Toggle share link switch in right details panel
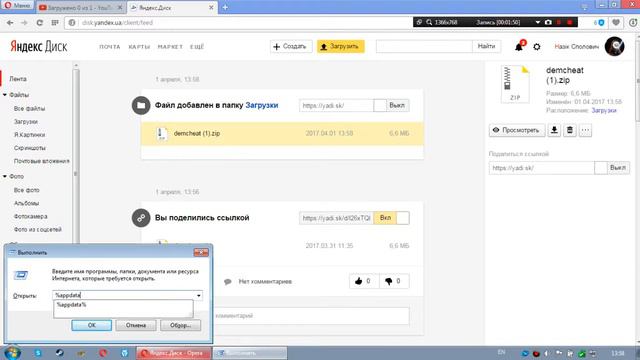 coord(612,168)
